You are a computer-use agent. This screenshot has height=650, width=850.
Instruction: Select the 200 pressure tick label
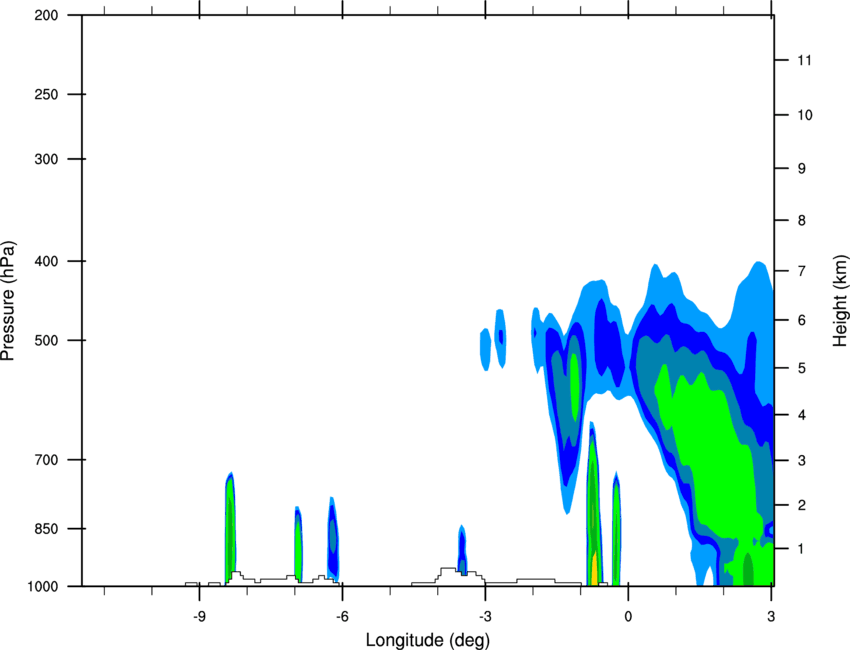tap(46, 15)
